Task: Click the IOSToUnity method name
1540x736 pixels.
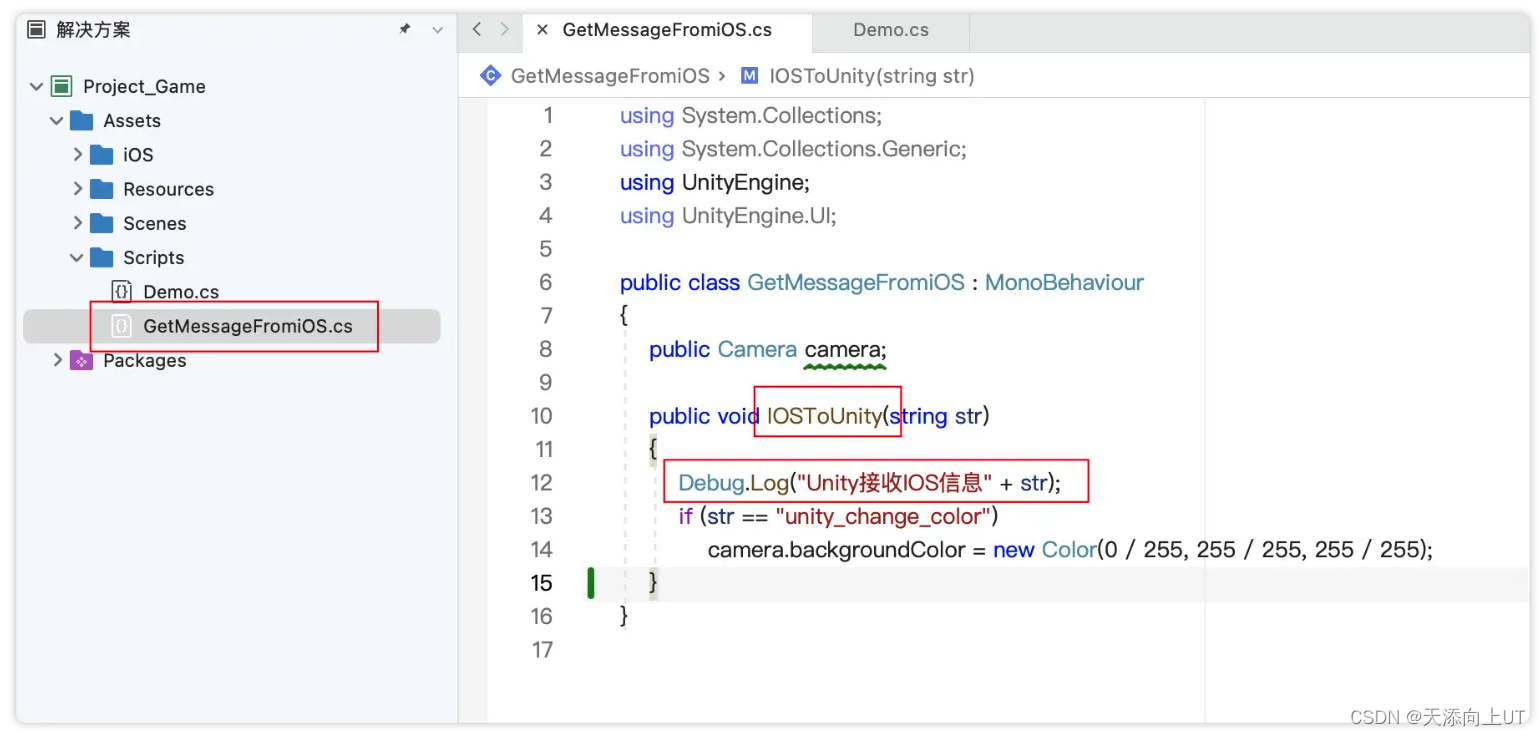Action: click(x=825, y=416)
